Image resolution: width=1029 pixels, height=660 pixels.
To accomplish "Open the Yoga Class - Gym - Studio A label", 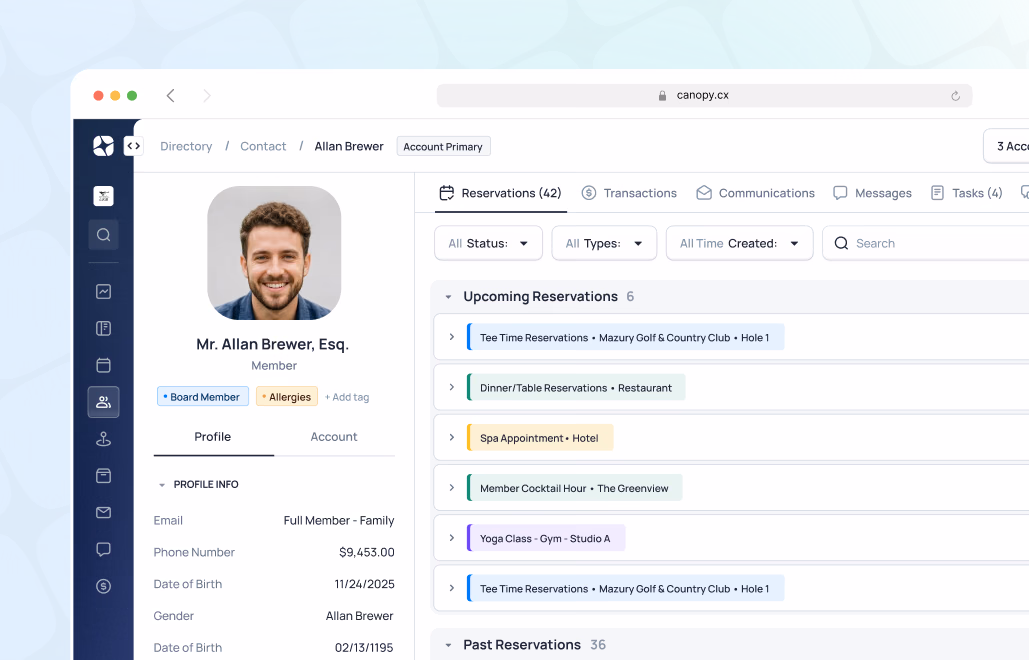I will 546,538.
